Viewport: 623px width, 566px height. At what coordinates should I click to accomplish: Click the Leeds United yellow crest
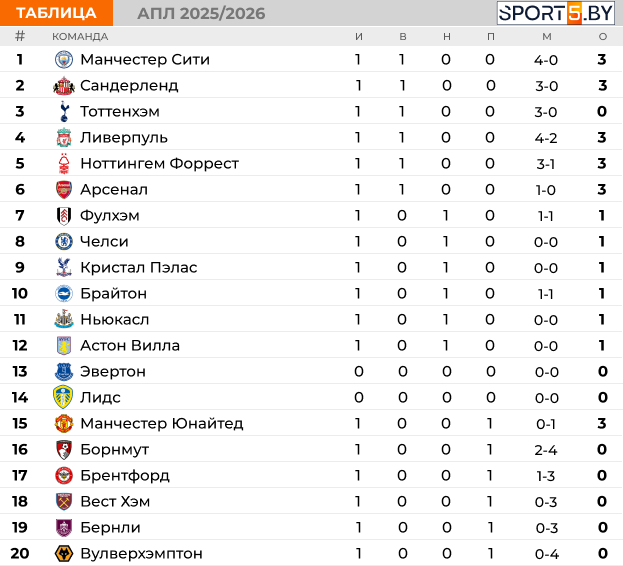tap(63, 397)
